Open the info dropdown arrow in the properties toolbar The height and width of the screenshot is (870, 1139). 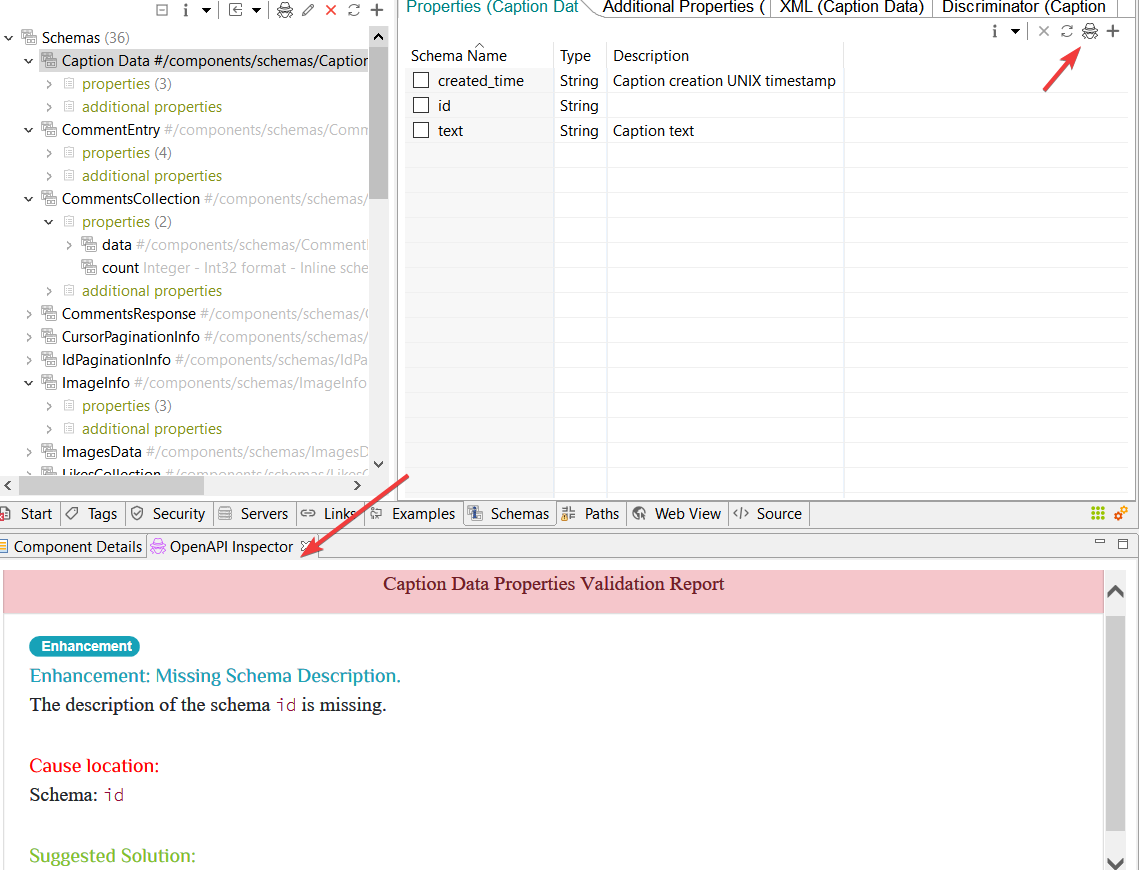1015,32
